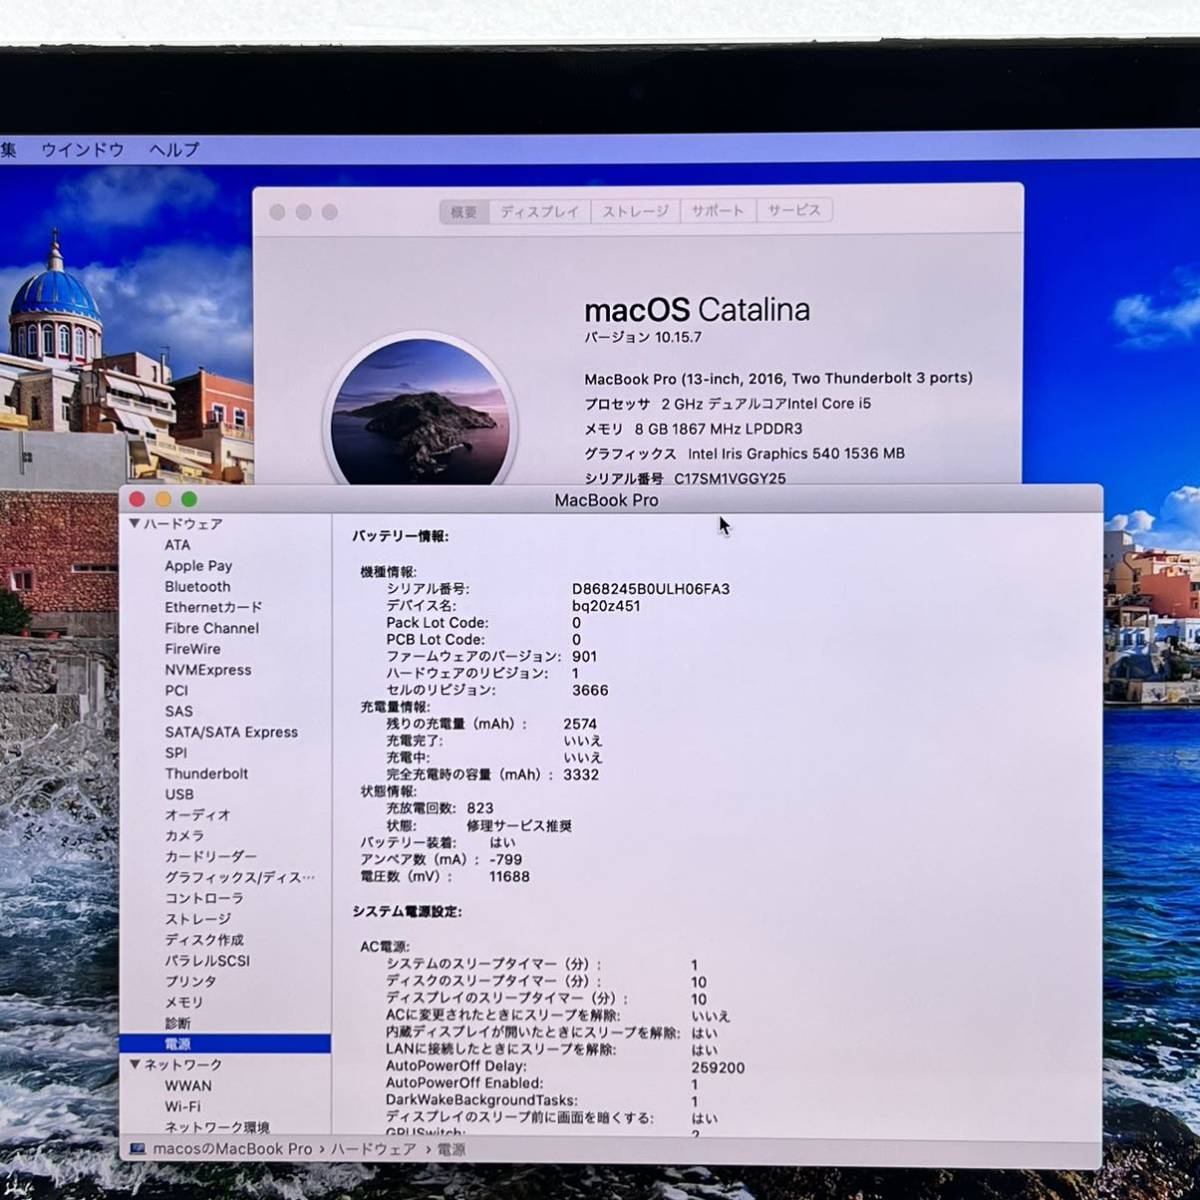This screenshot has height=1200, width=1200.
Task: Switch to the サービス tab
Action: coord(795,211)
